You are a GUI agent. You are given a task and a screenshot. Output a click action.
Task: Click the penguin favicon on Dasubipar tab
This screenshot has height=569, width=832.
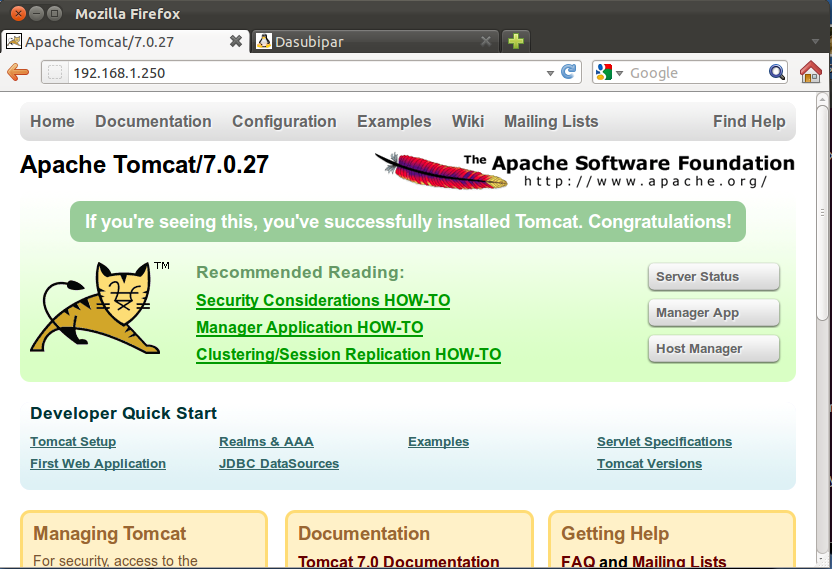click(x=264, y=41)
